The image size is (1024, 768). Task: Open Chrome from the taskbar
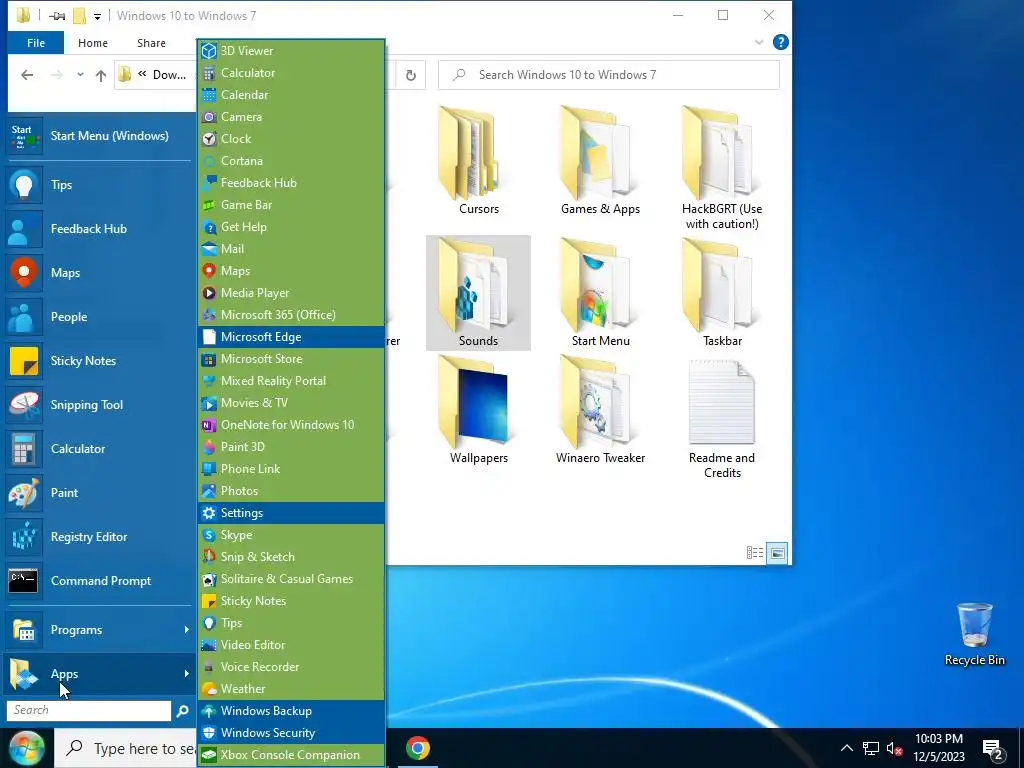pyautogui.click(x=418, y=748)
